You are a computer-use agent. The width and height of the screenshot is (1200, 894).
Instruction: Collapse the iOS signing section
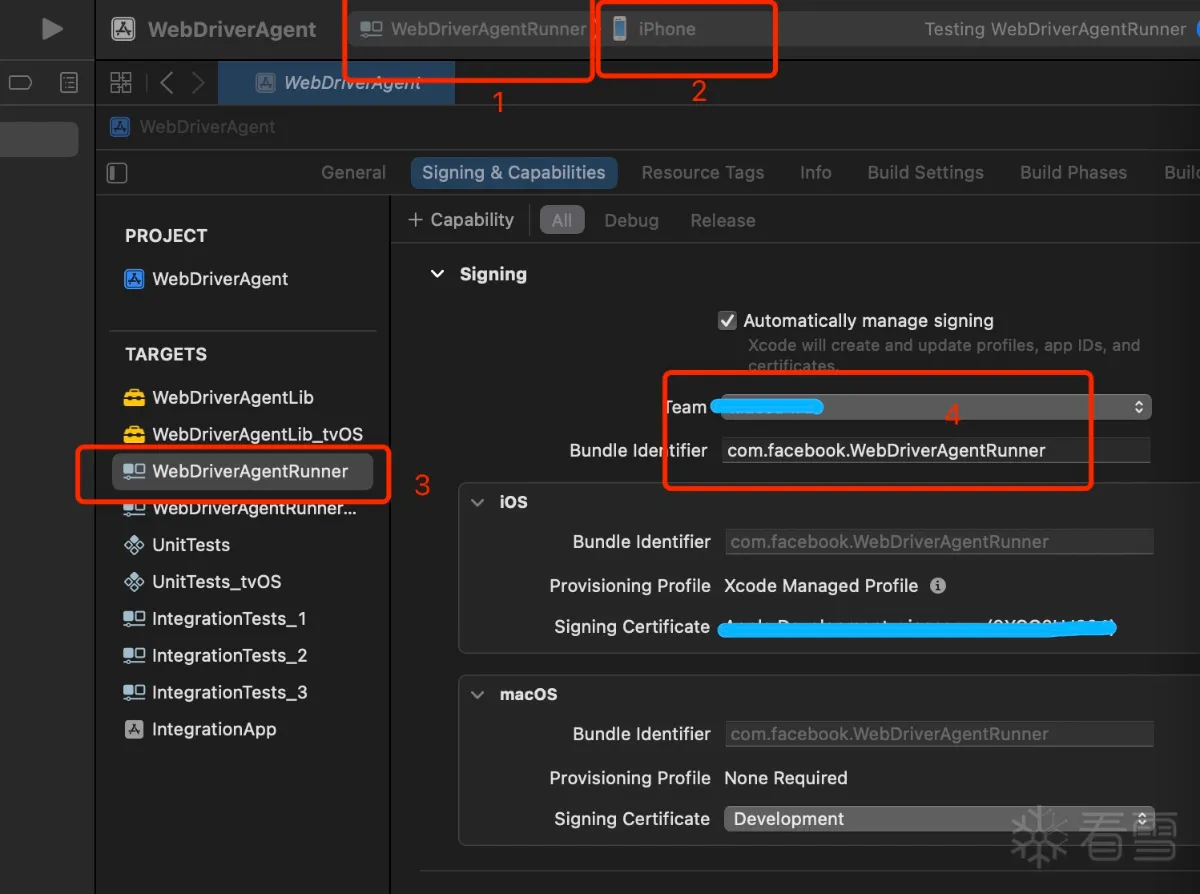point(477,502)
